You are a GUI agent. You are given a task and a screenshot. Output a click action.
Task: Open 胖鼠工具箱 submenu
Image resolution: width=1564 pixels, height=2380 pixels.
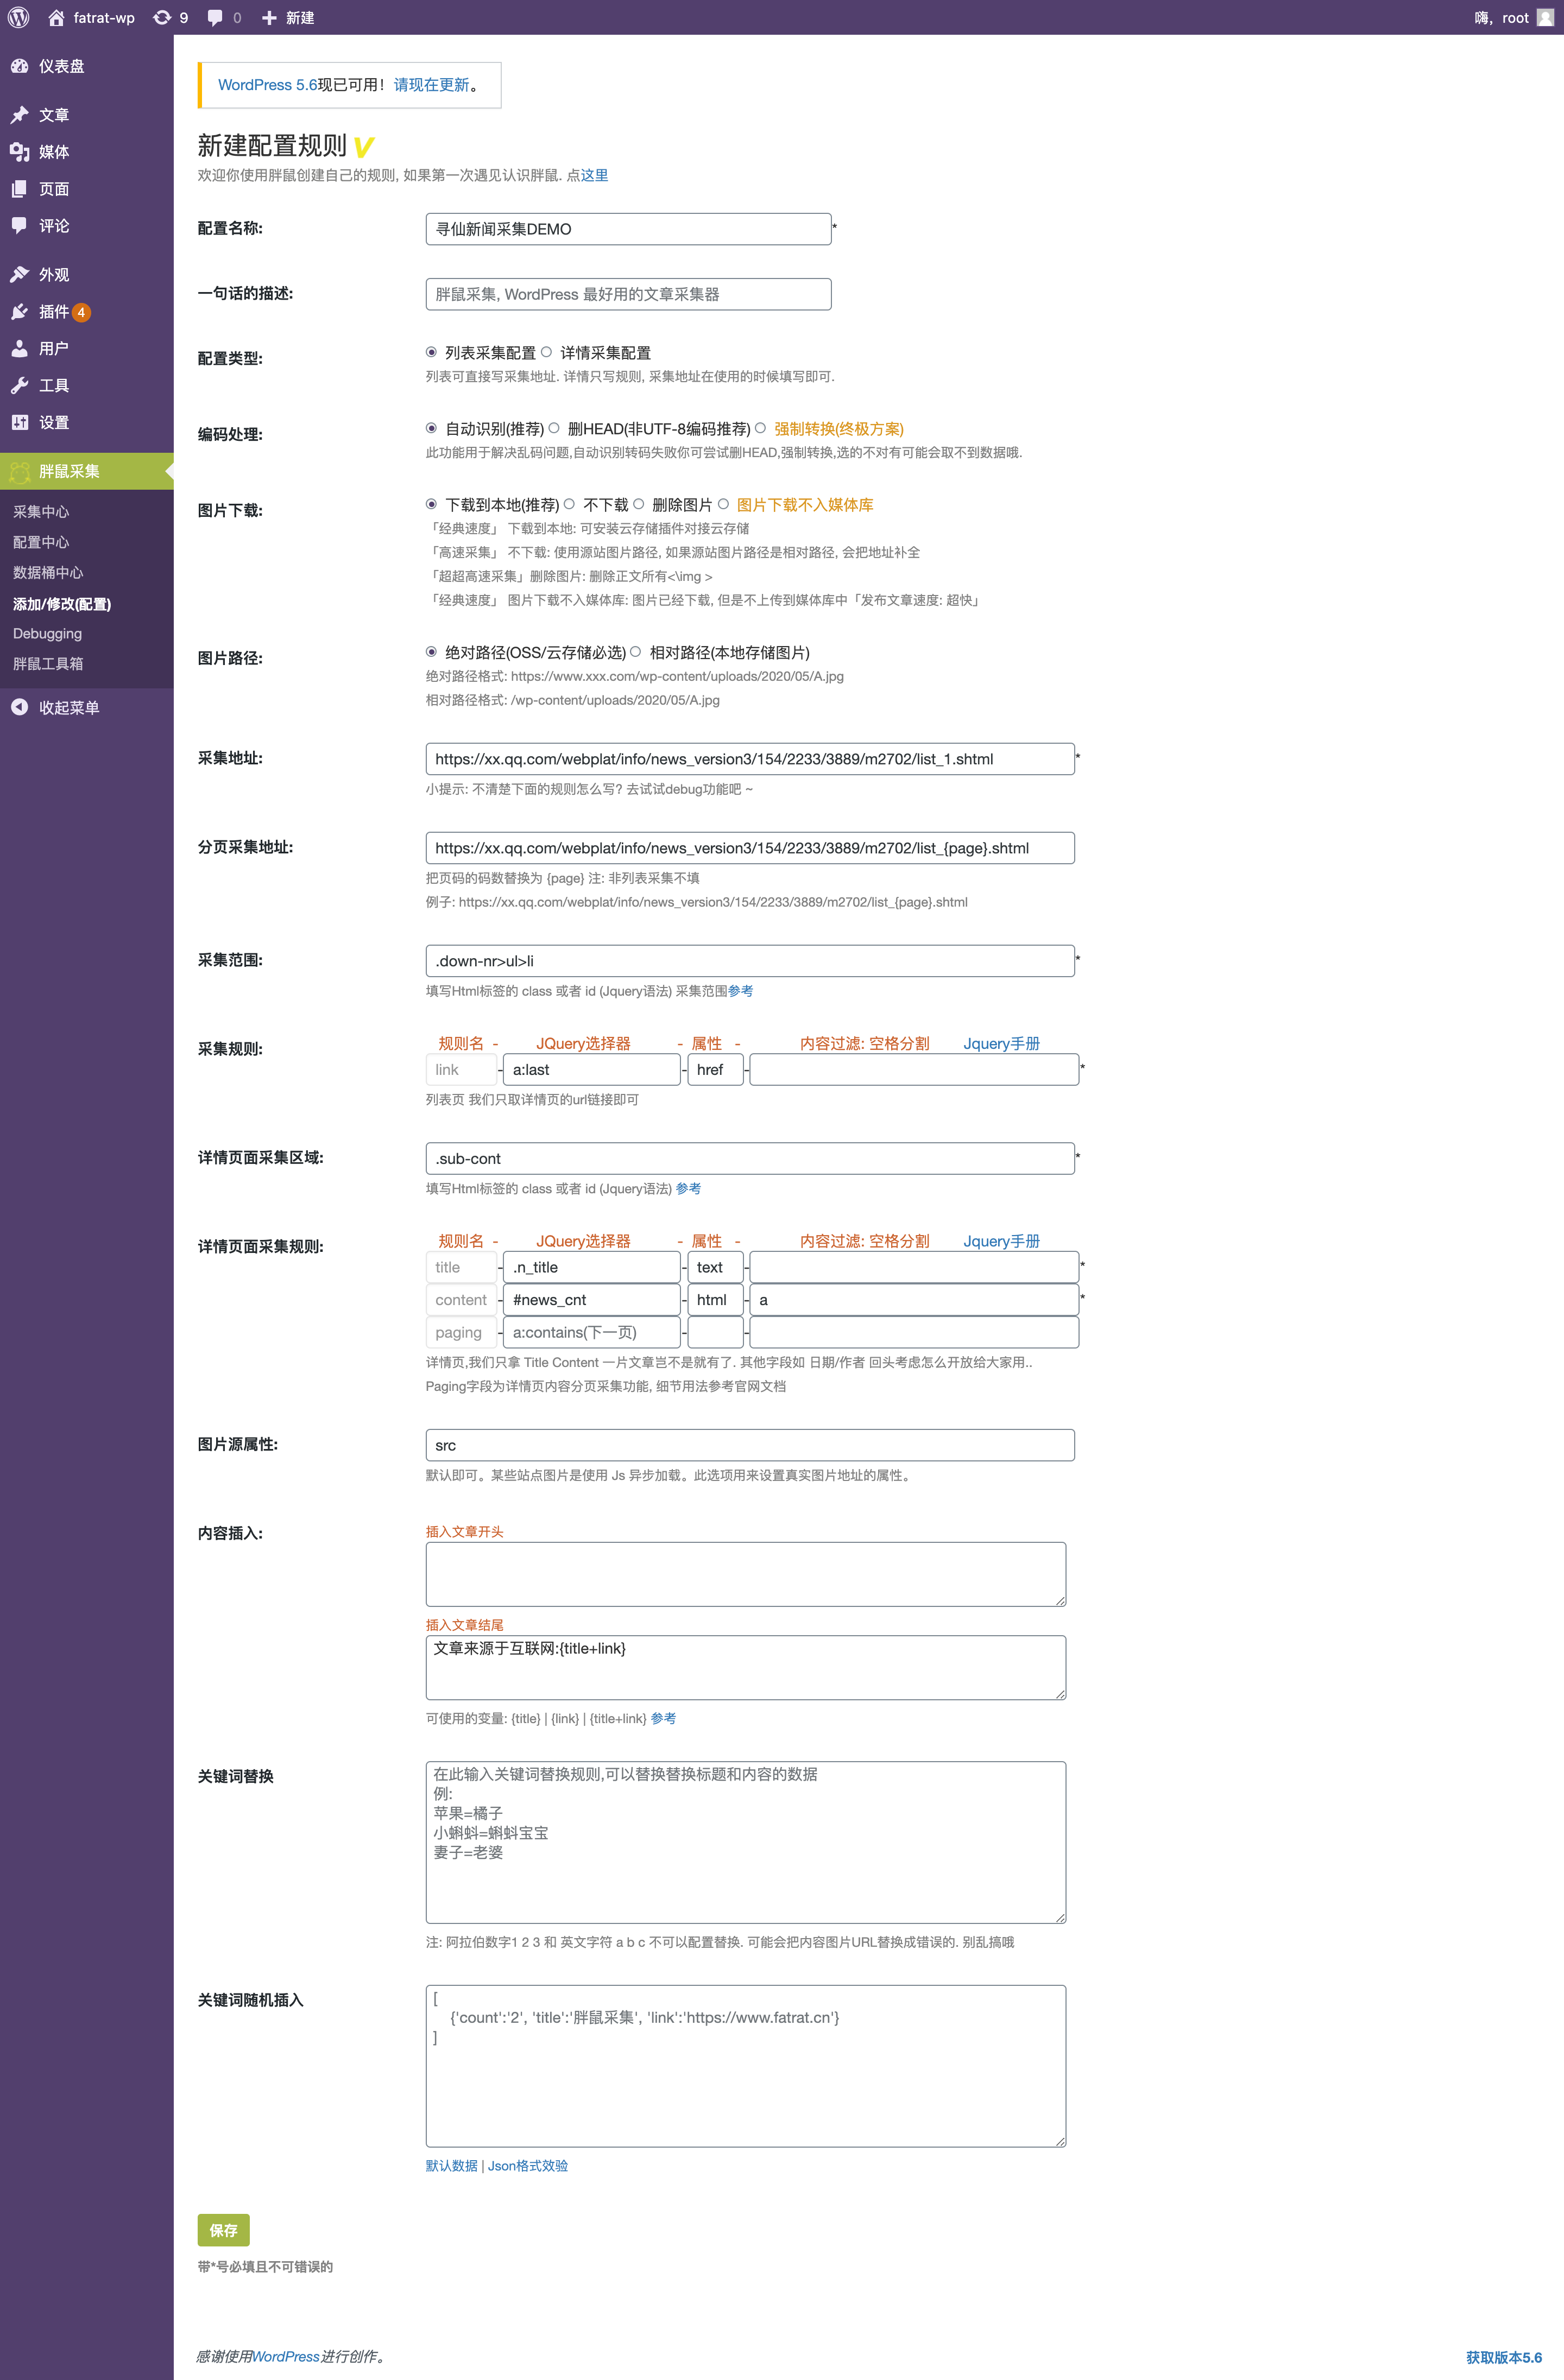tap(48, 664)
